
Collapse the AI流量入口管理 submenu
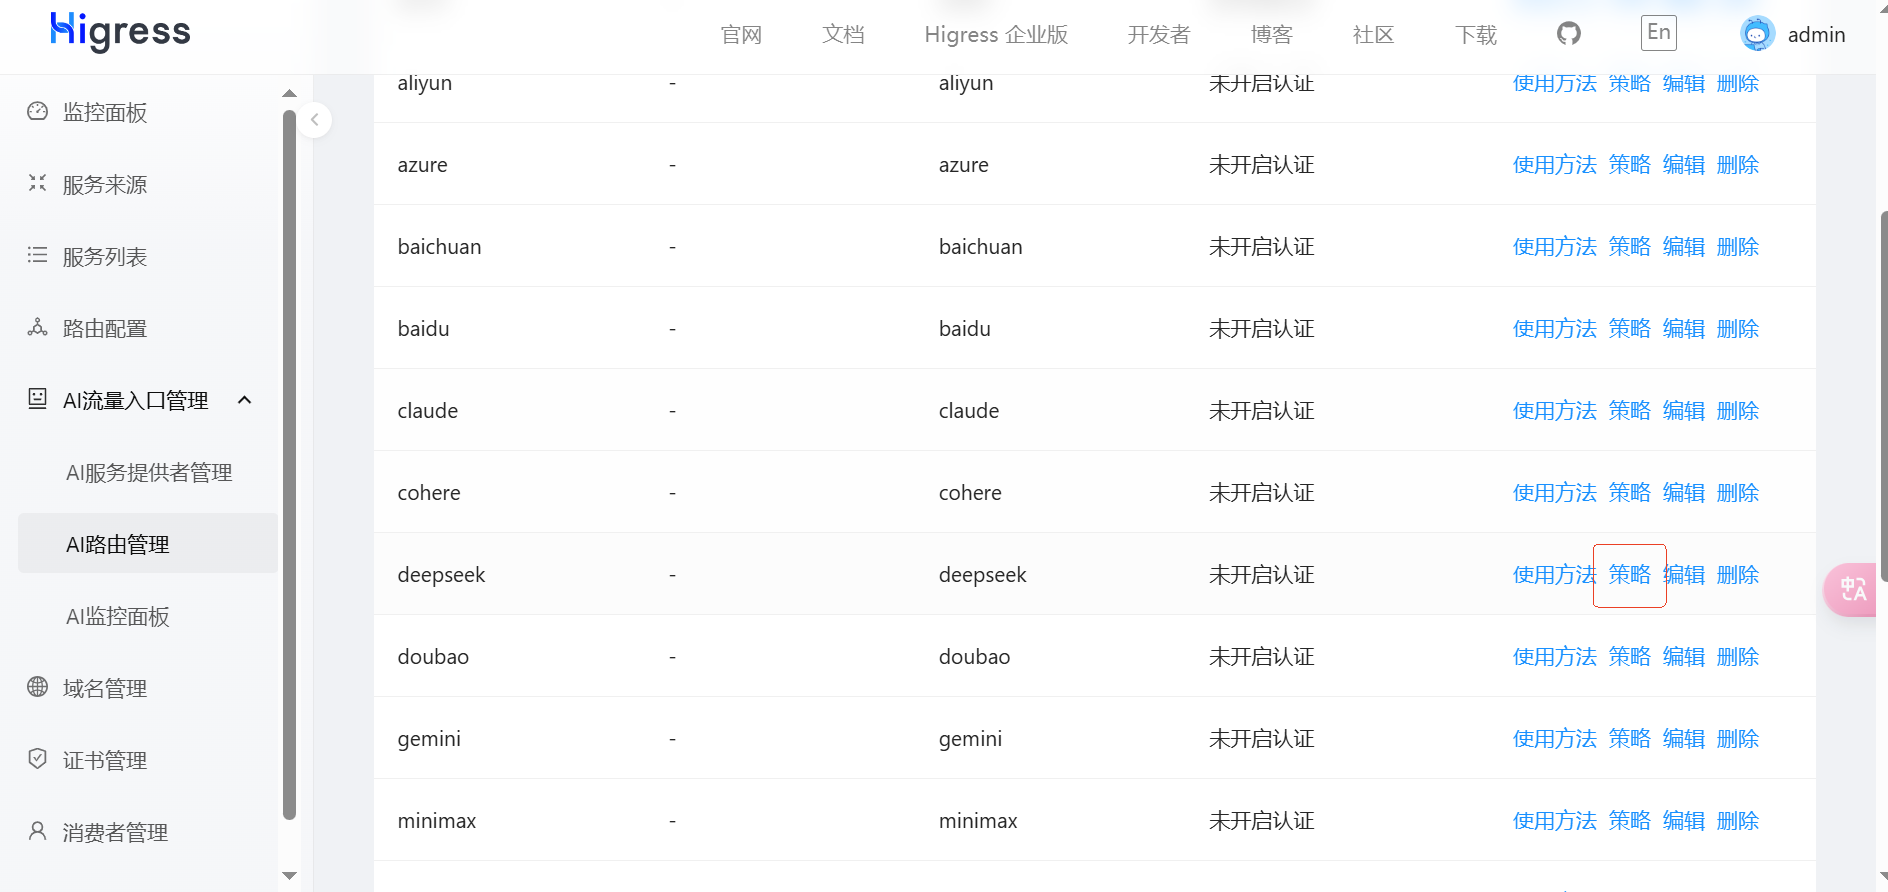(x=245, y=401)
